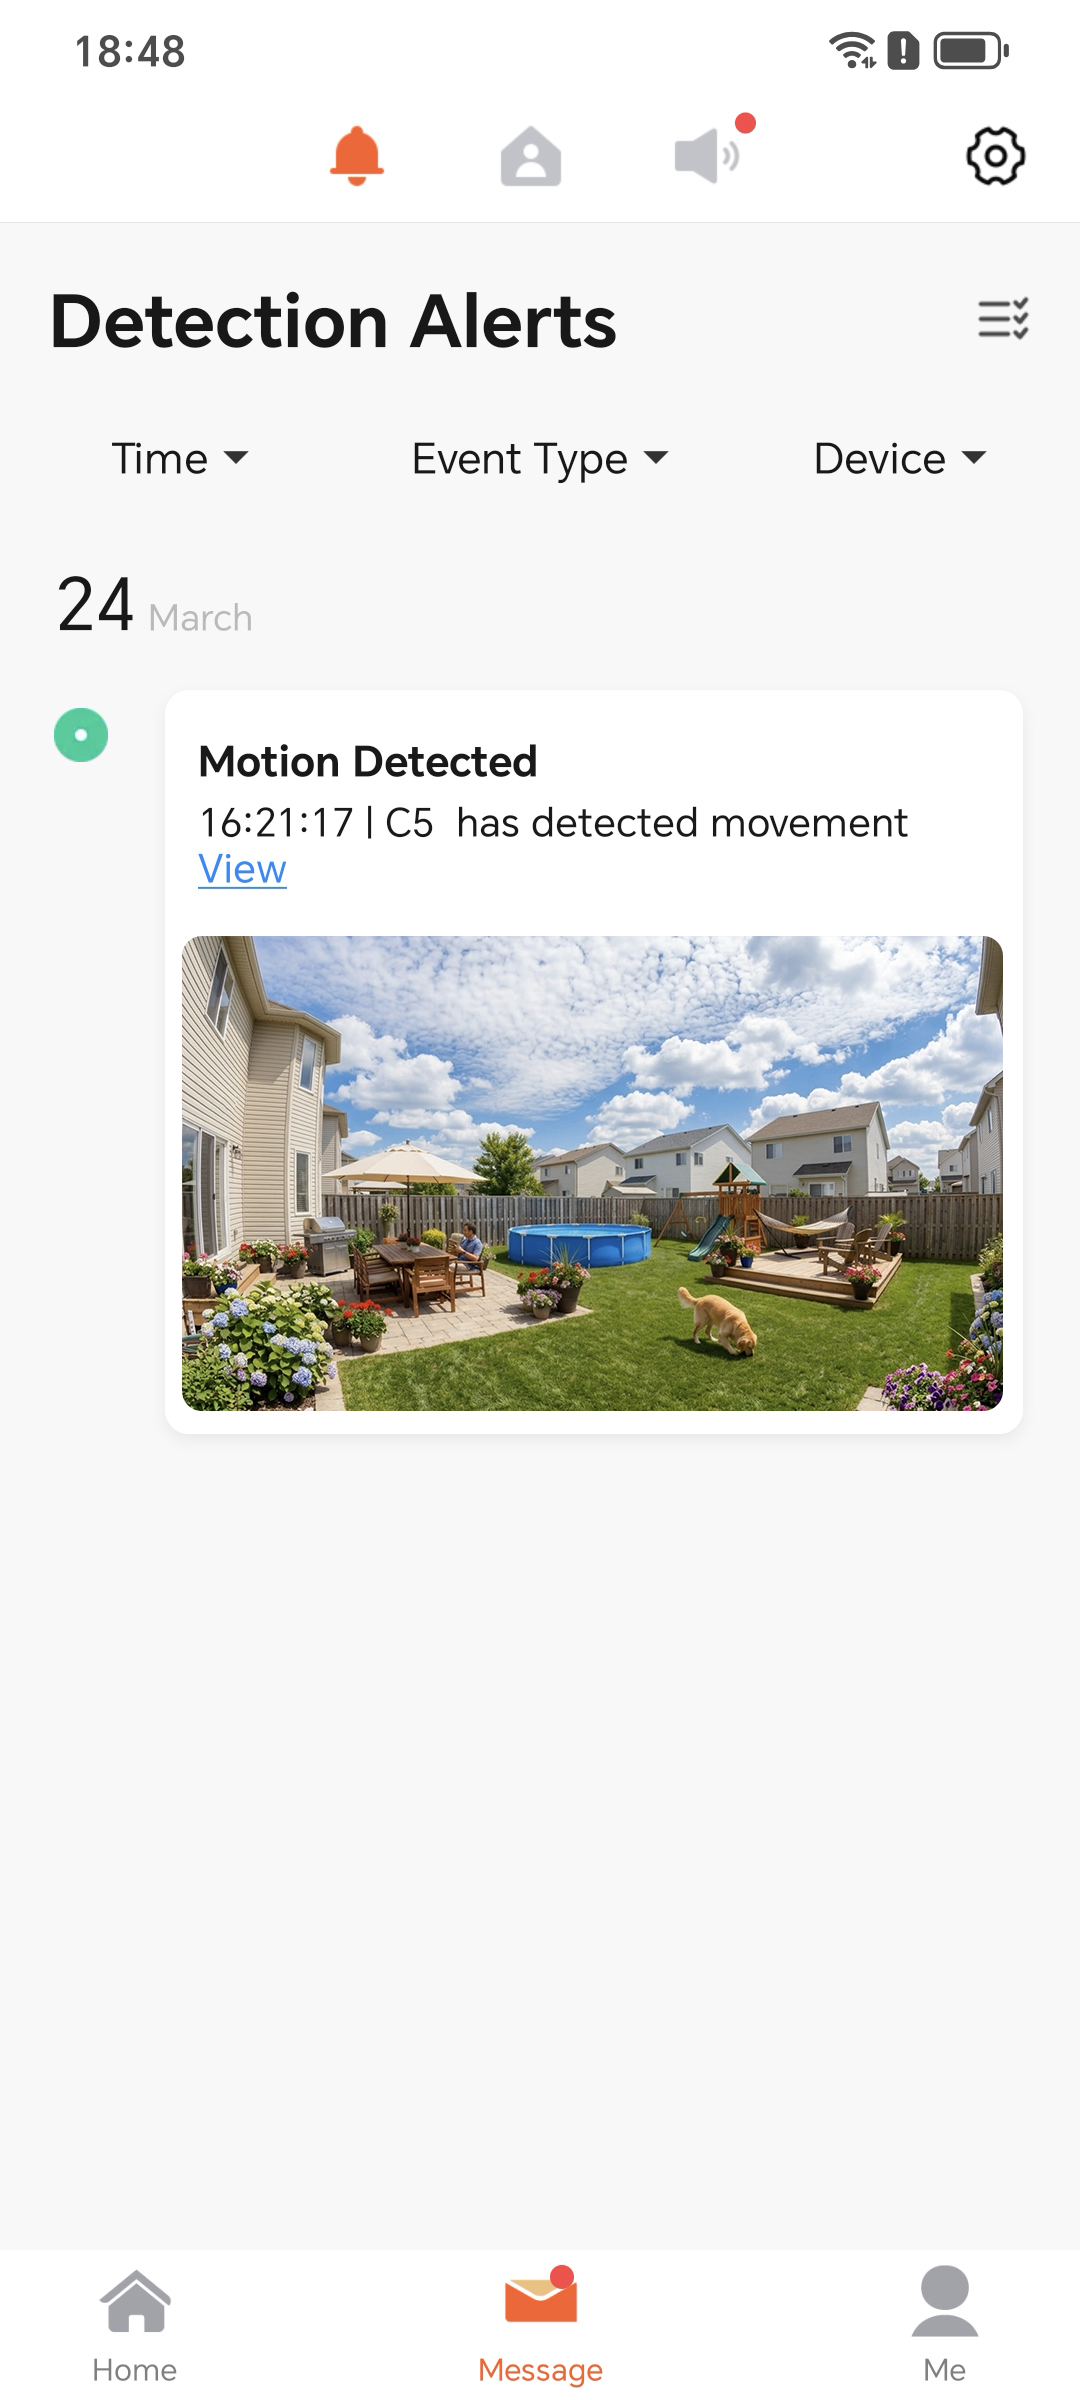The width and height of the screenshot is (1080, 2400).
Task: Open the orange bell alerts tab
Action: click(357, 156)
